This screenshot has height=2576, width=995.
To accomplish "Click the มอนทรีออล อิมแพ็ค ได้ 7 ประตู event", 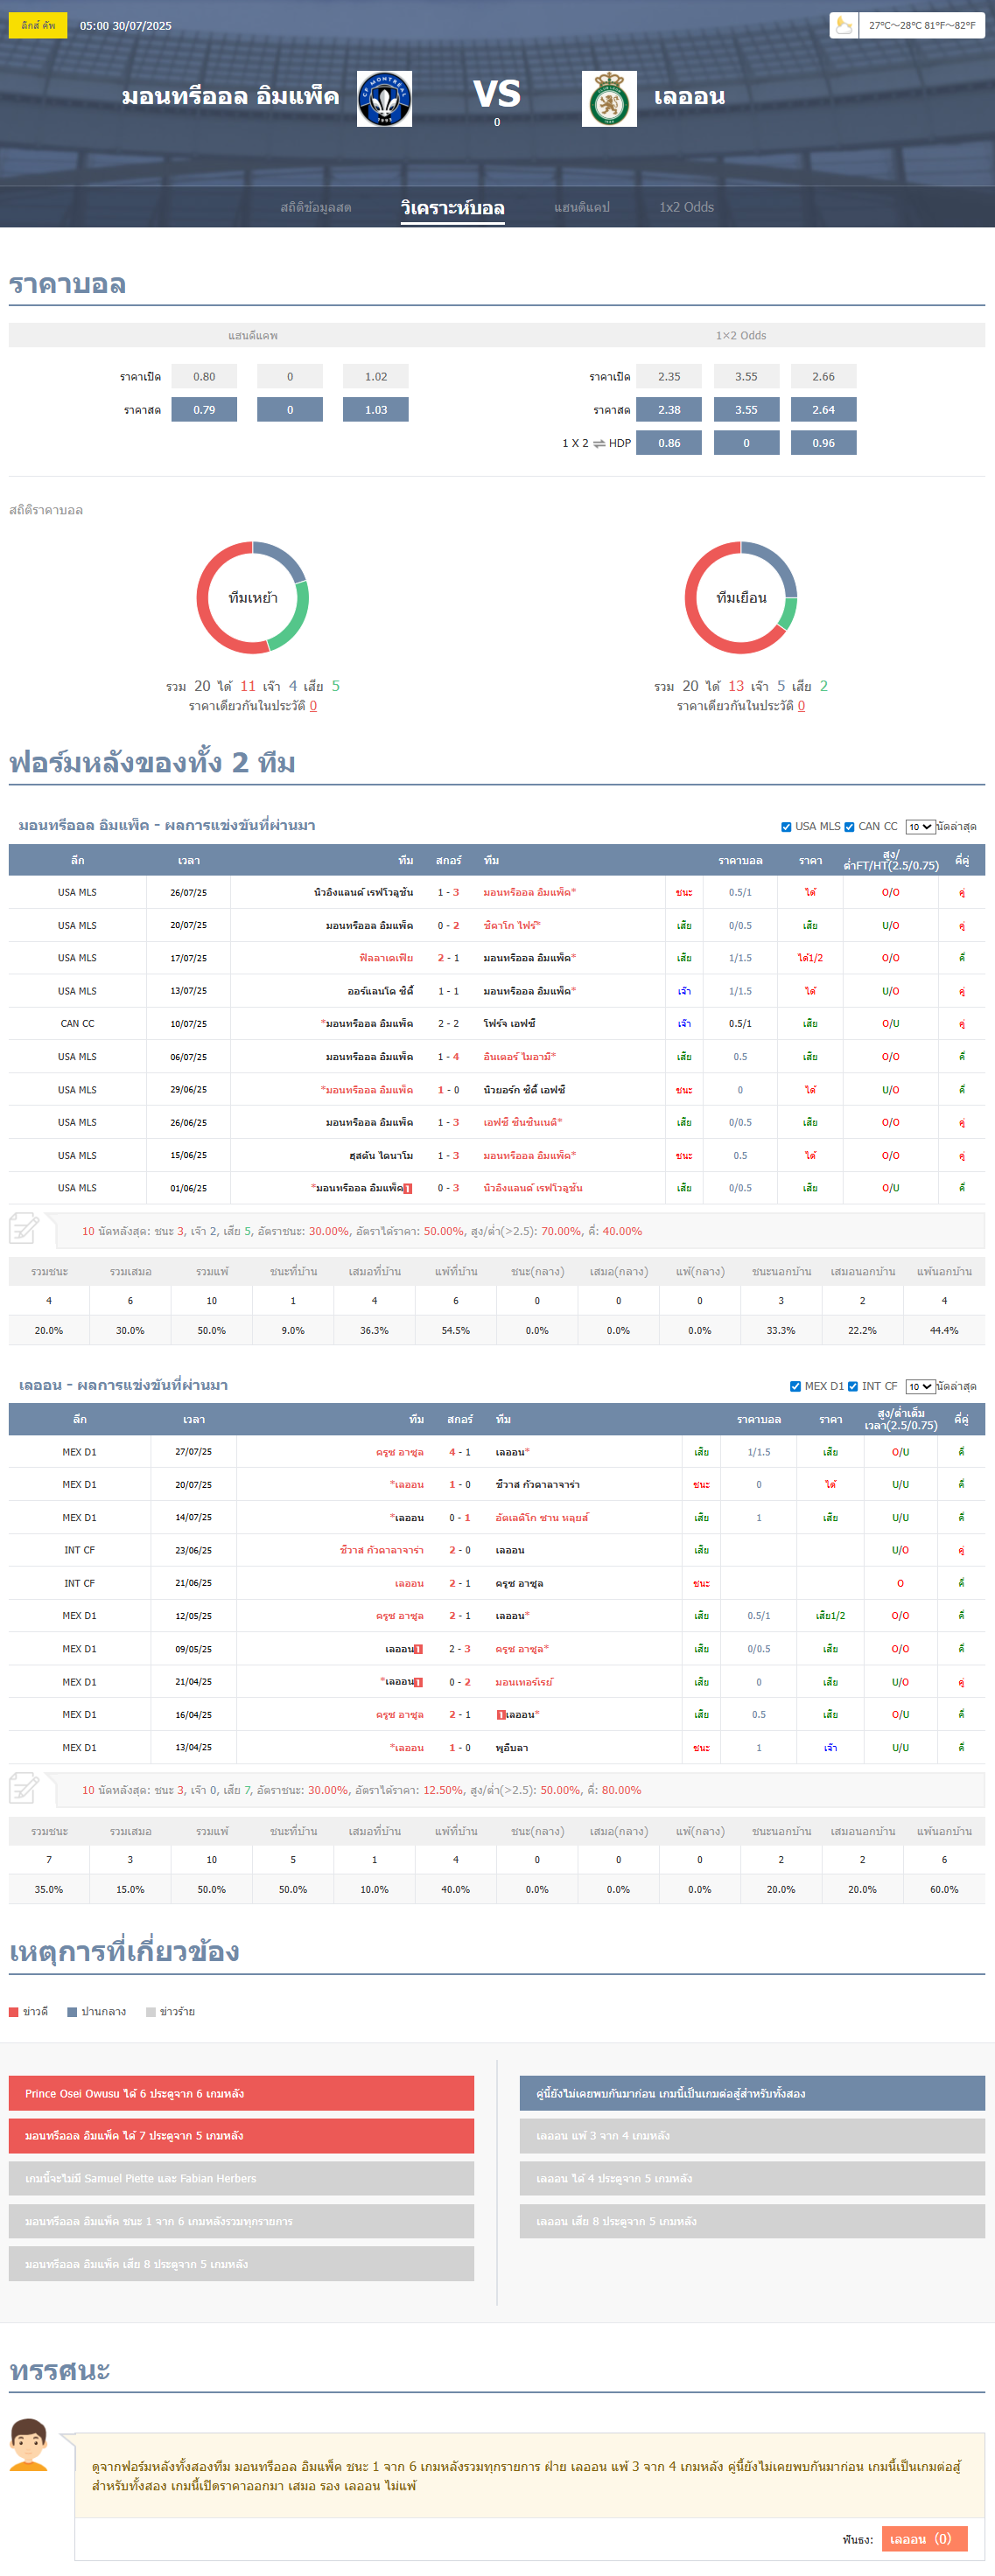I will pos(241,2136).
